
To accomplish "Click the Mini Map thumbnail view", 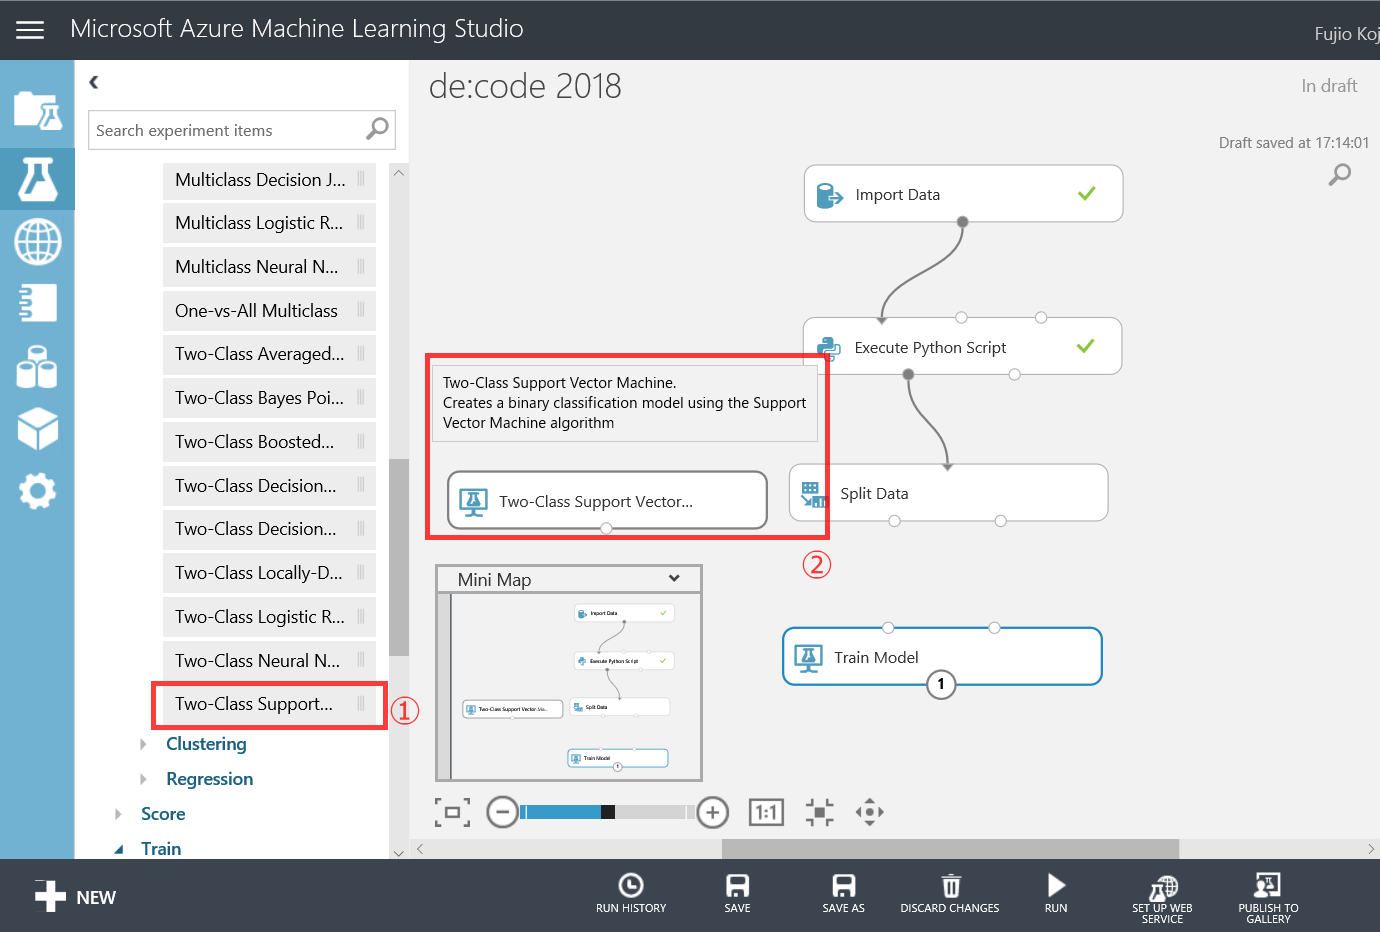I will coord(569,686).
